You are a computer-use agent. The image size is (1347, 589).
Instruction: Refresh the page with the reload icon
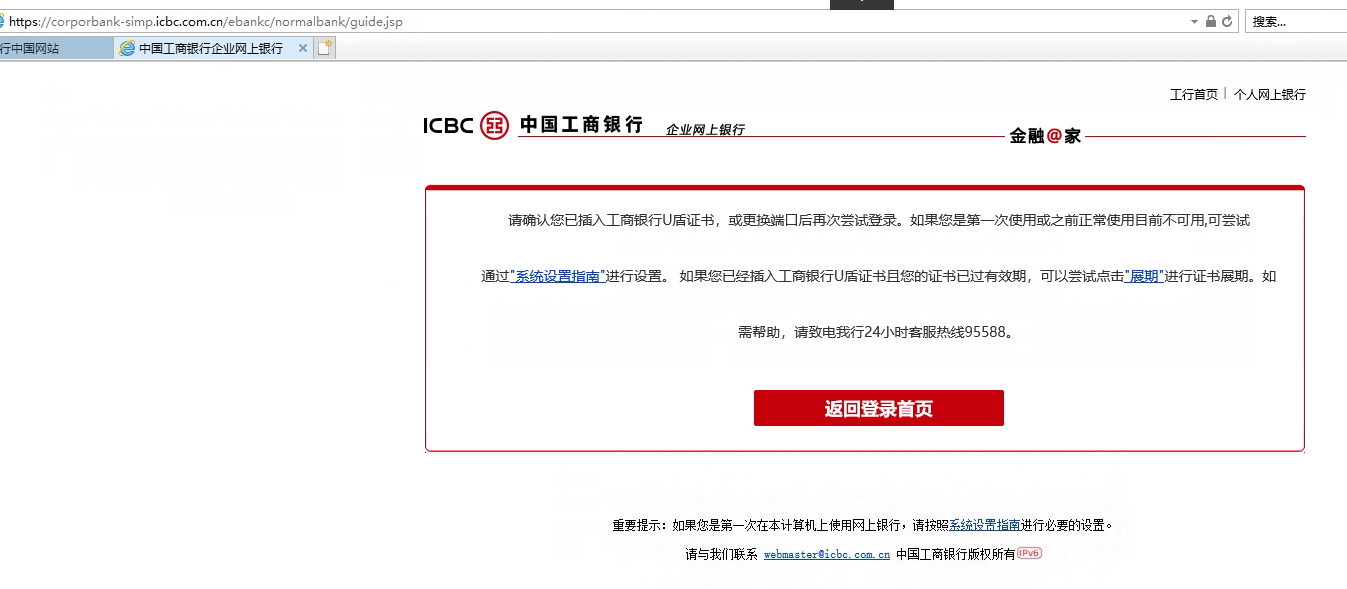[x=1227, y=21]
